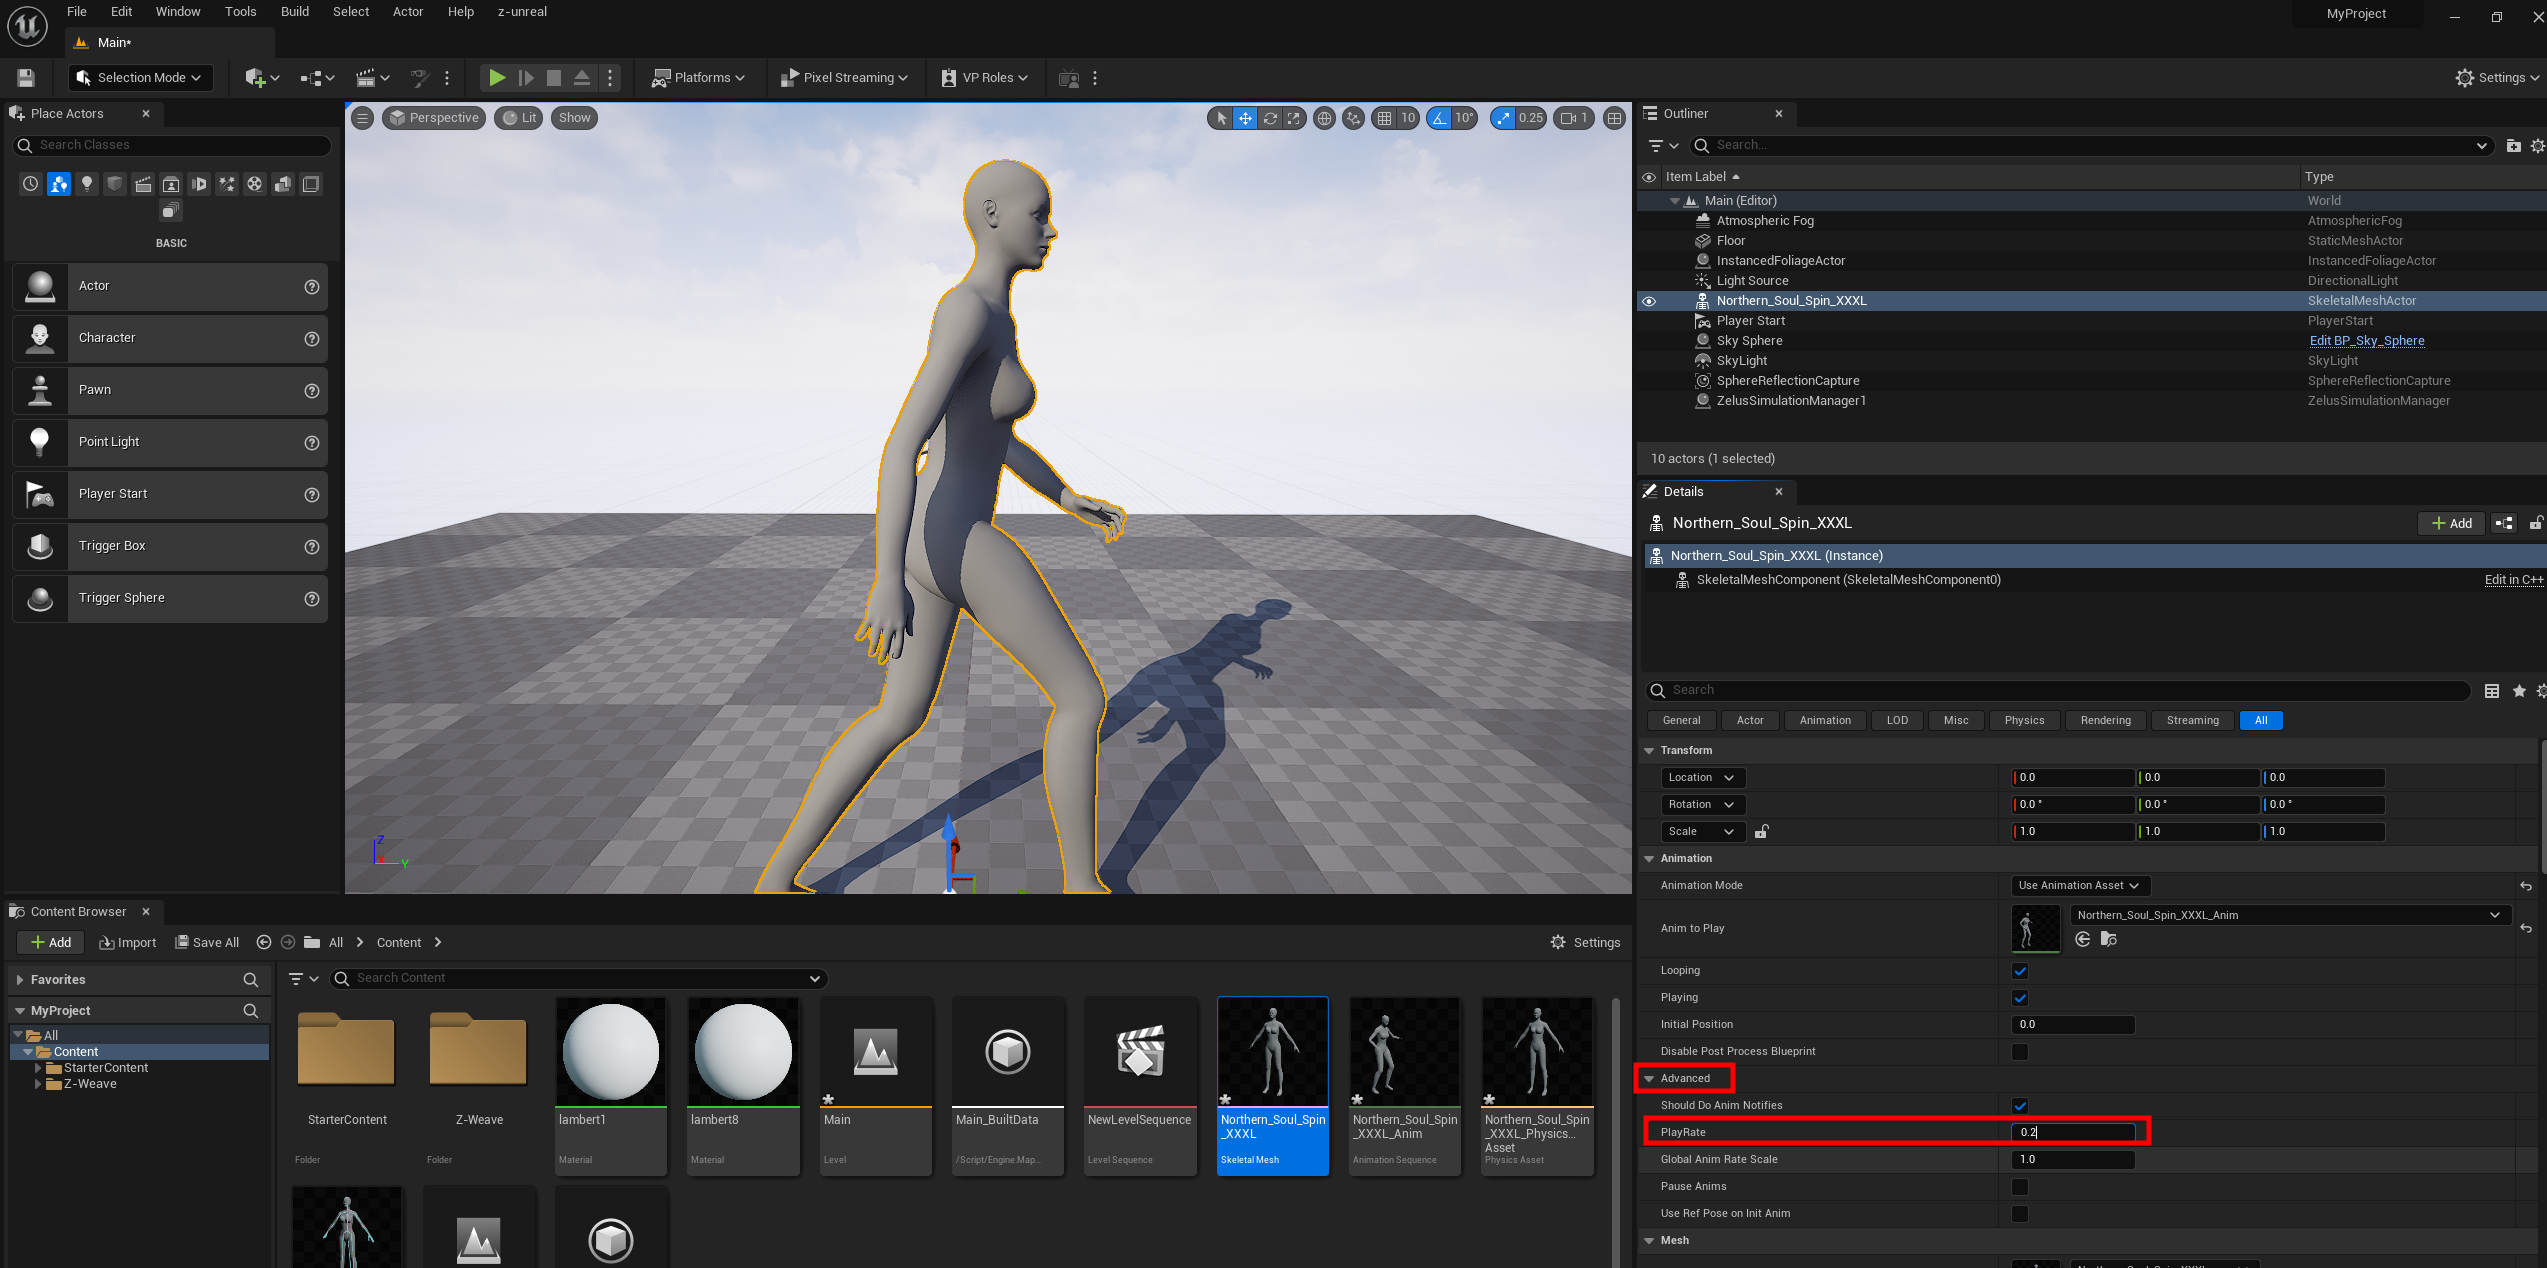Screen dimensions: 2547x1268
Task: Click Browse to asset icon under Anim to Play
Action: [x=2109, y=939]
